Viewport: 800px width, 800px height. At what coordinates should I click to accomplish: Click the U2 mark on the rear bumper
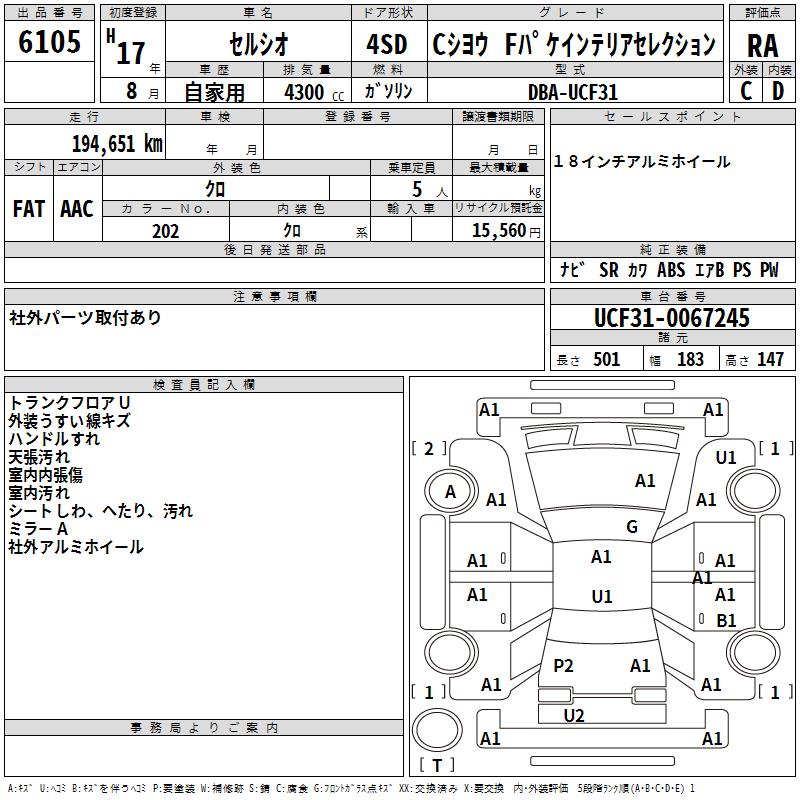click(x=573, y=716)
